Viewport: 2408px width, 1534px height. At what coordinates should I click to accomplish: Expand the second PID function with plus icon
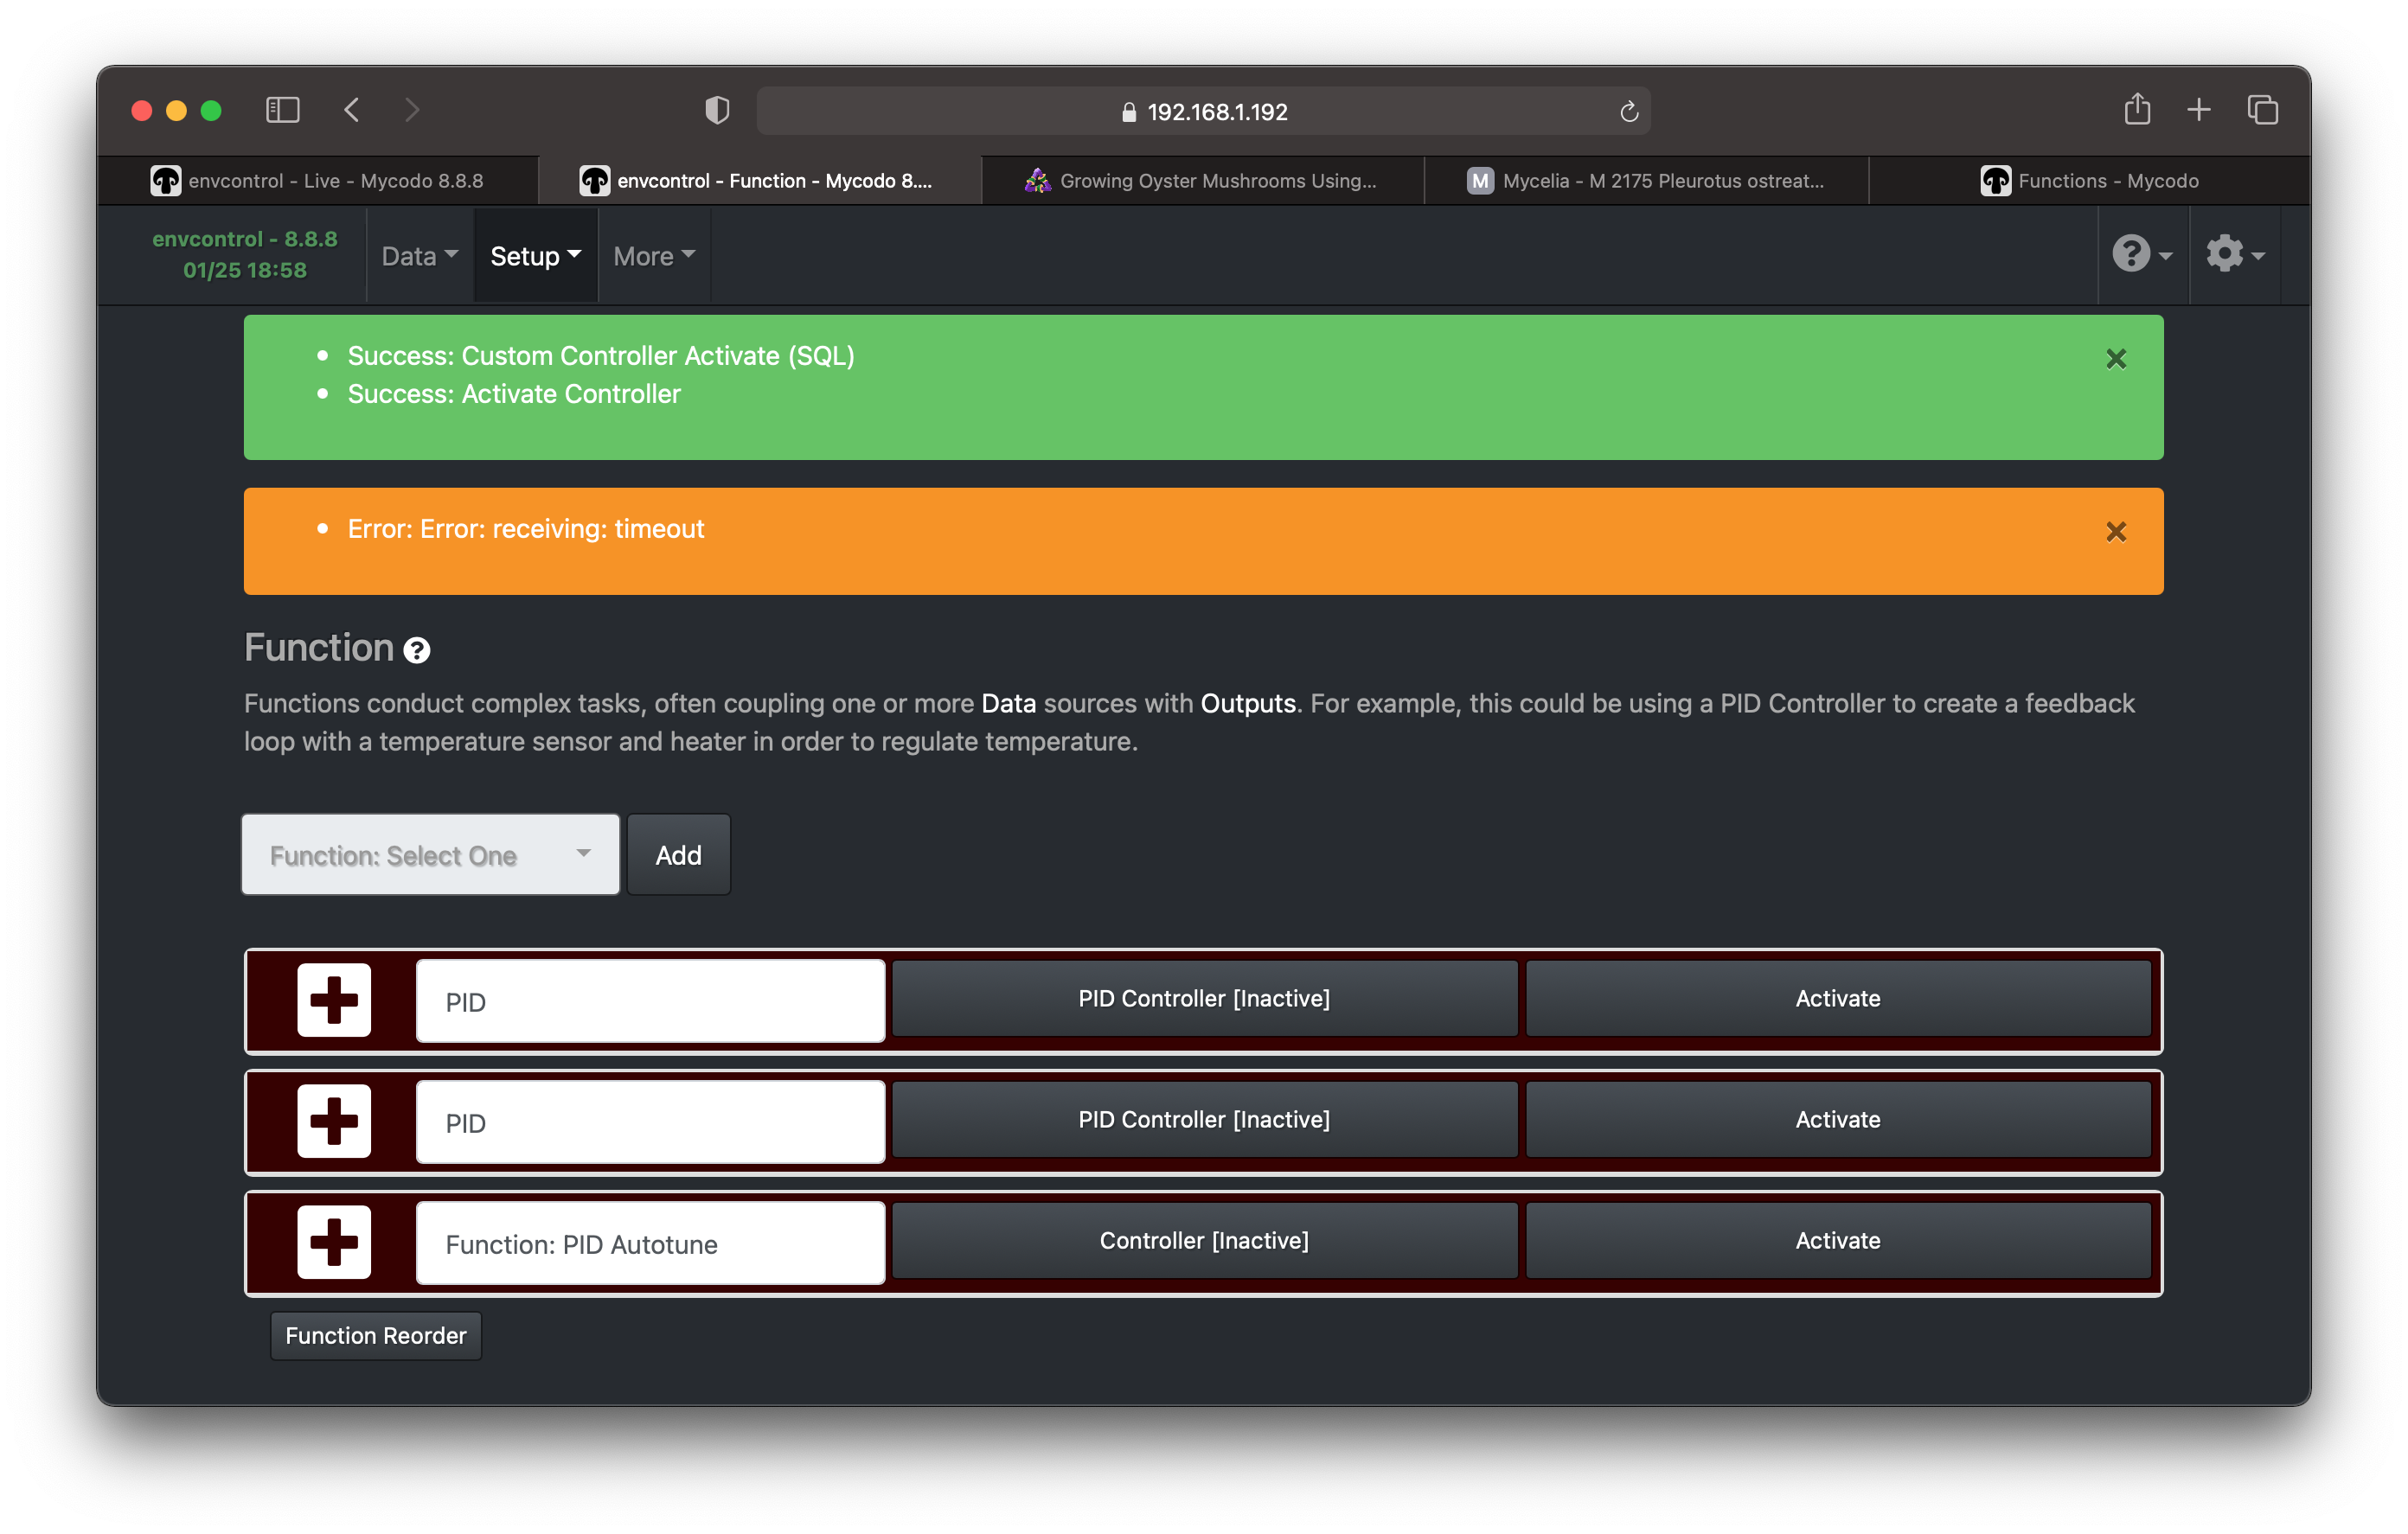(334, 1121)
